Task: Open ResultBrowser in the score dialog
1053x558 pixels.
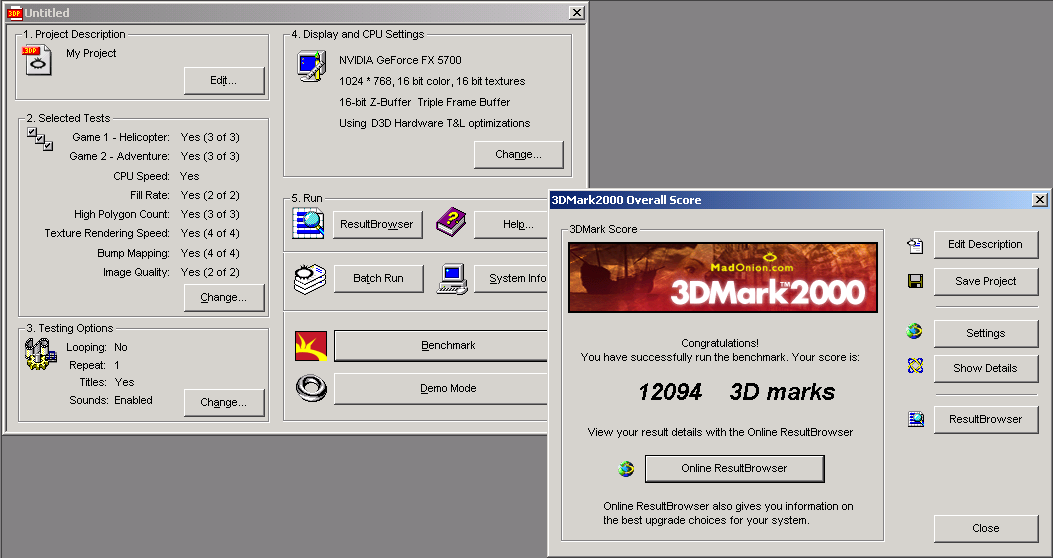Action: point(986,420)
